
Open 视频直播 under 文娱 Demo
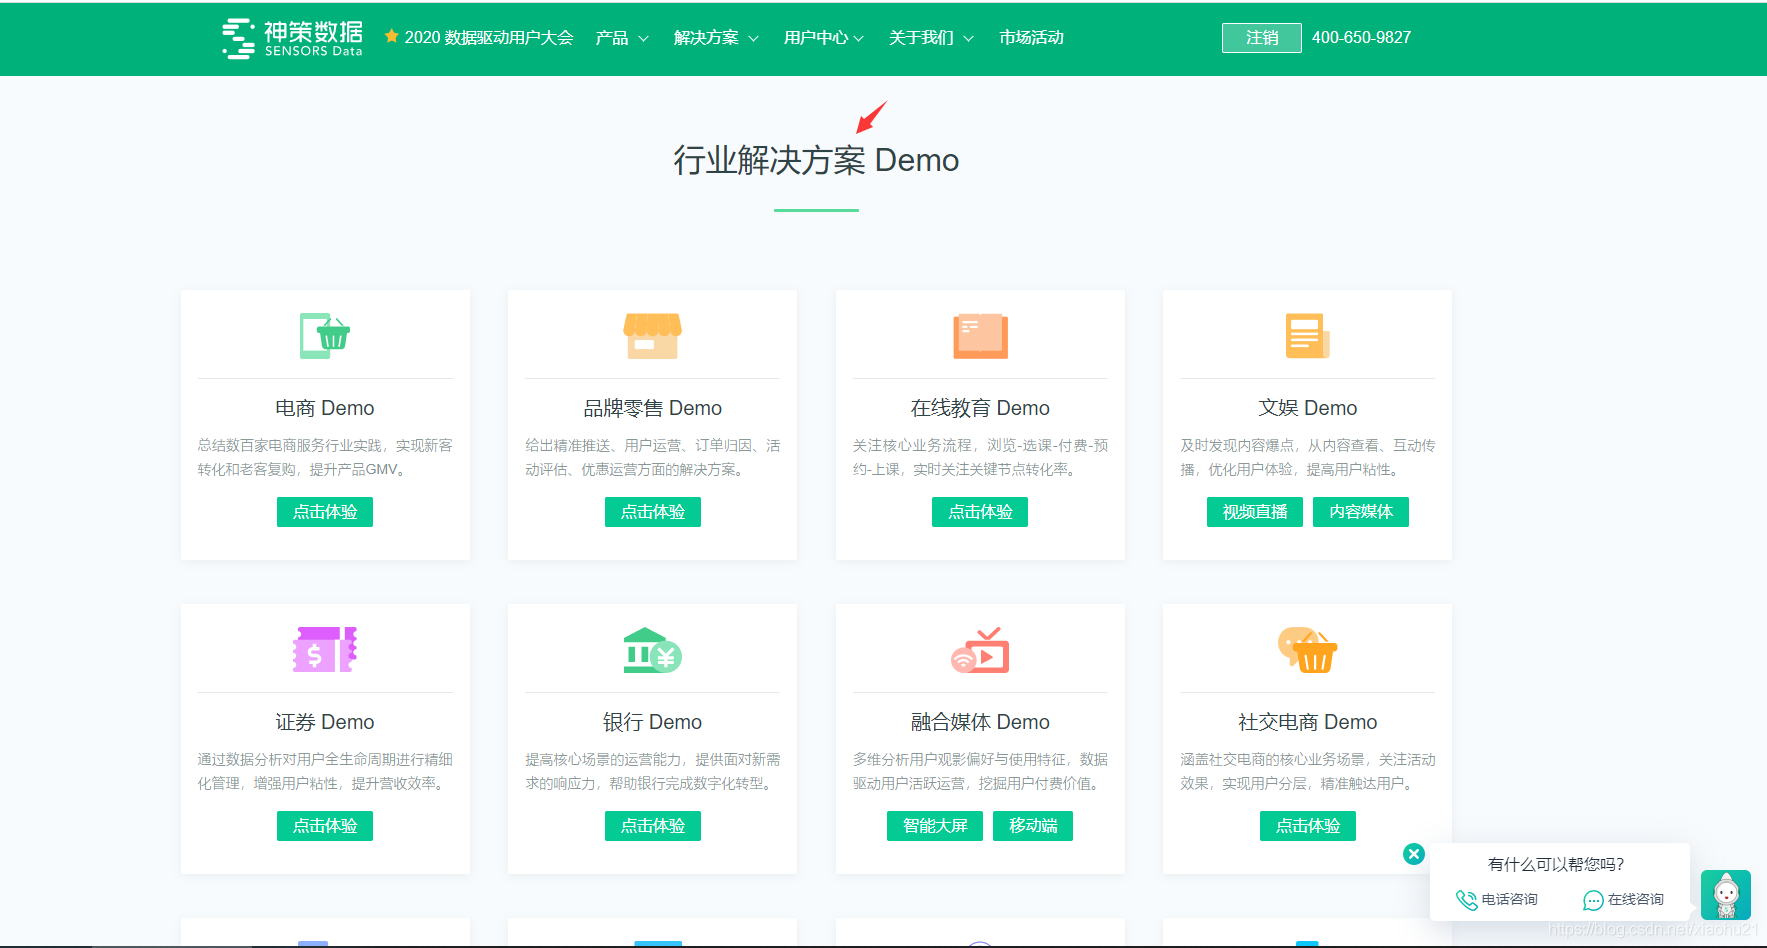click(x=1254, y=511)
